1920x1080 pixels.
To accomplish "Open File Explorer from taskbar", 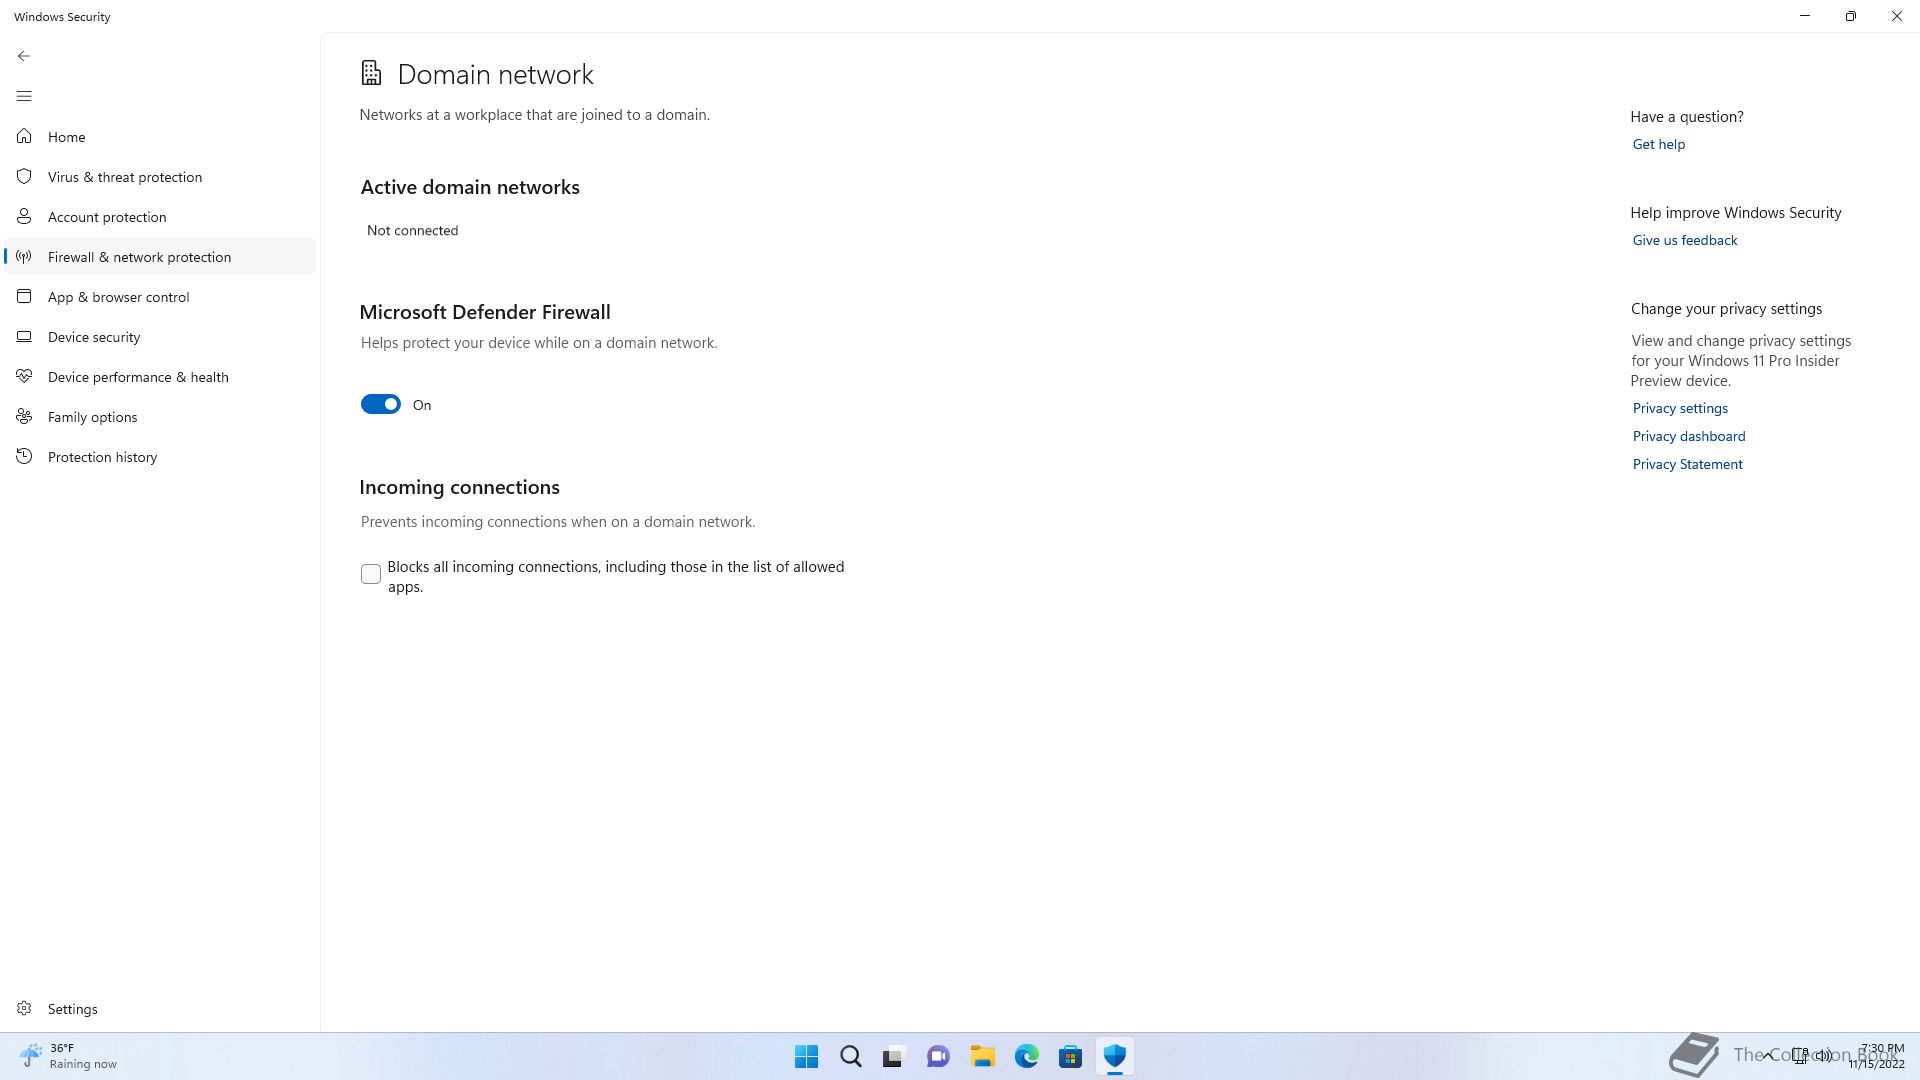I will [x=982, y=1056].
